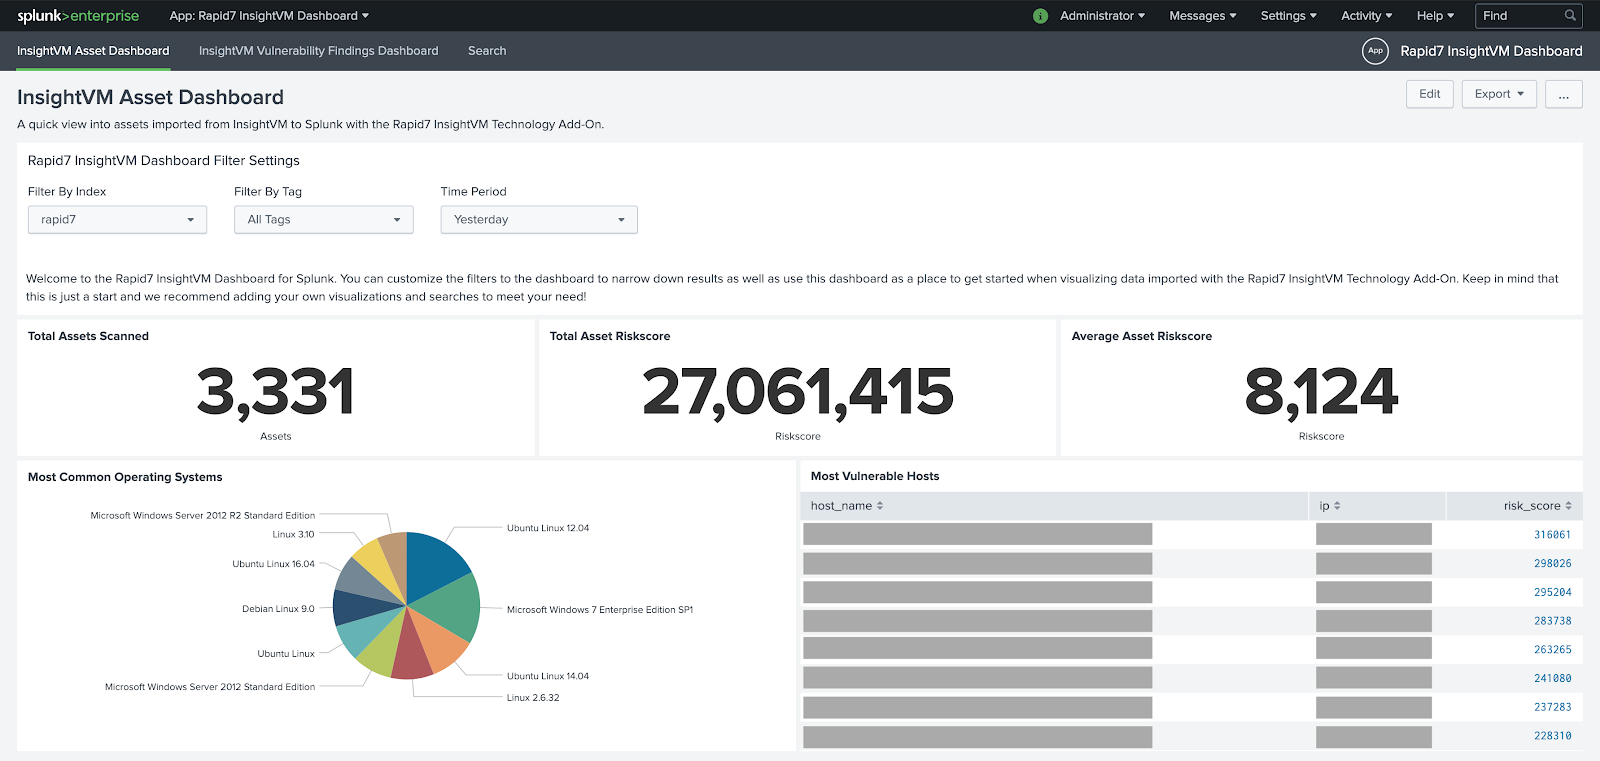Switch to InsightVM Vulnerability Findings Dashboard tab
Image resolution: width=1600 pixels, height=761 pixels.
pos(318,51)
